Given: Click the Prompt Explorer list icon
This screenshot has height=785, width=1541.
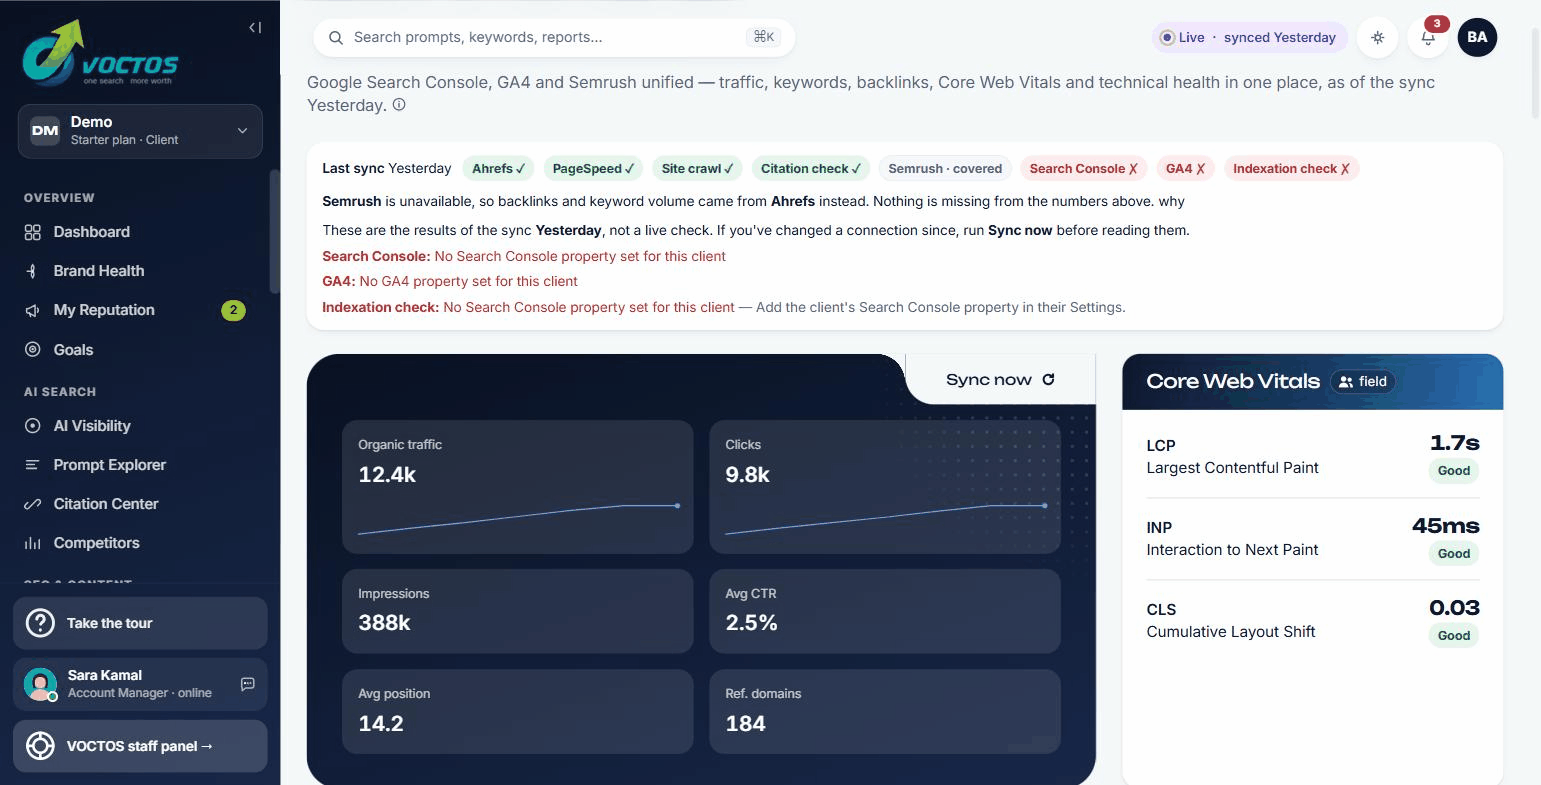Looking at the screenshot, I should point(33,465).
